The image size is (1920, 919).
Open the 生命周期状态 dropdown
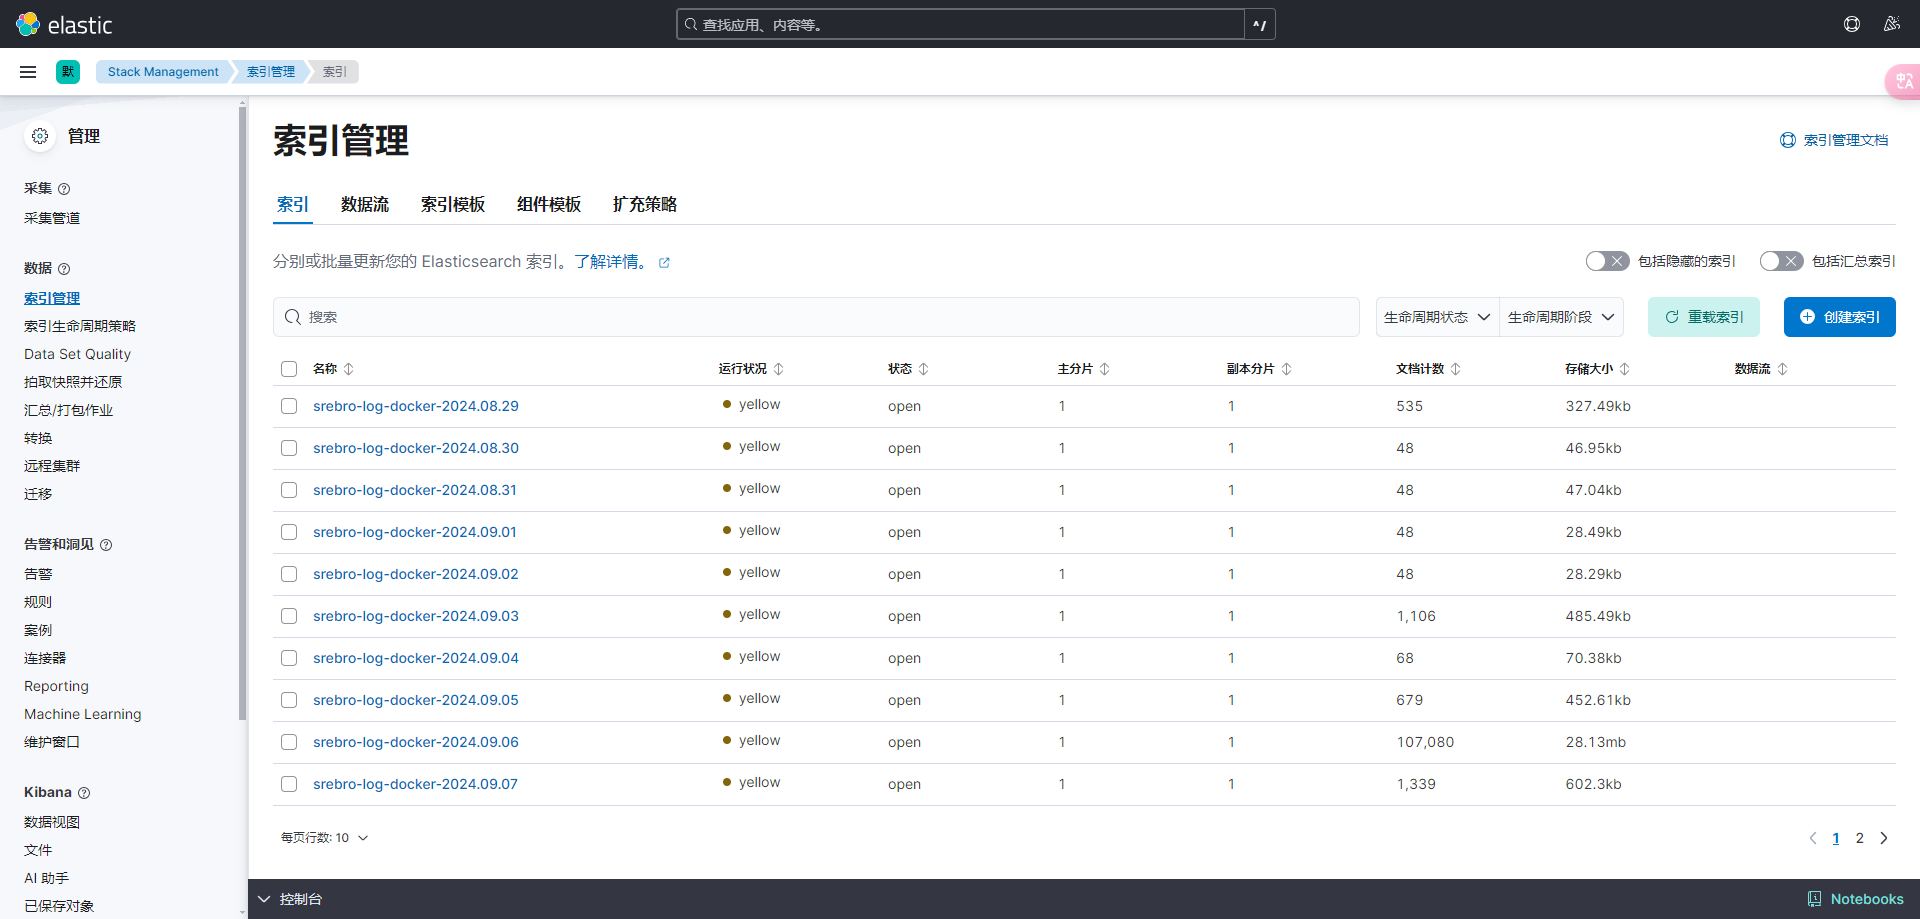[1436, 317]
